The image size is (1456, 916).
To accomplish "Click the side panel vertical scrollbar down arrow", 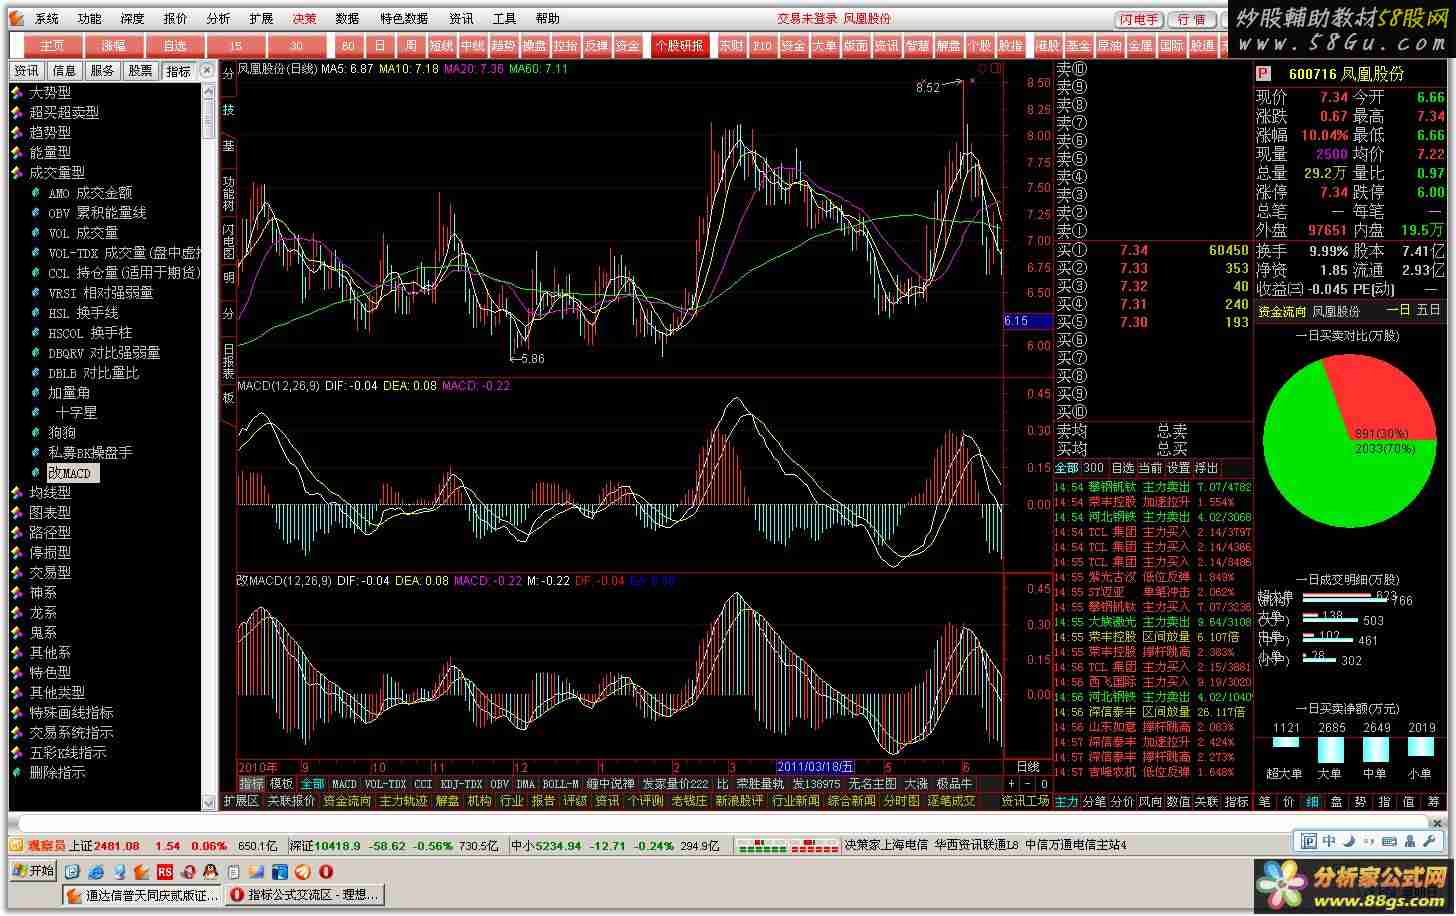I will 209,801.
